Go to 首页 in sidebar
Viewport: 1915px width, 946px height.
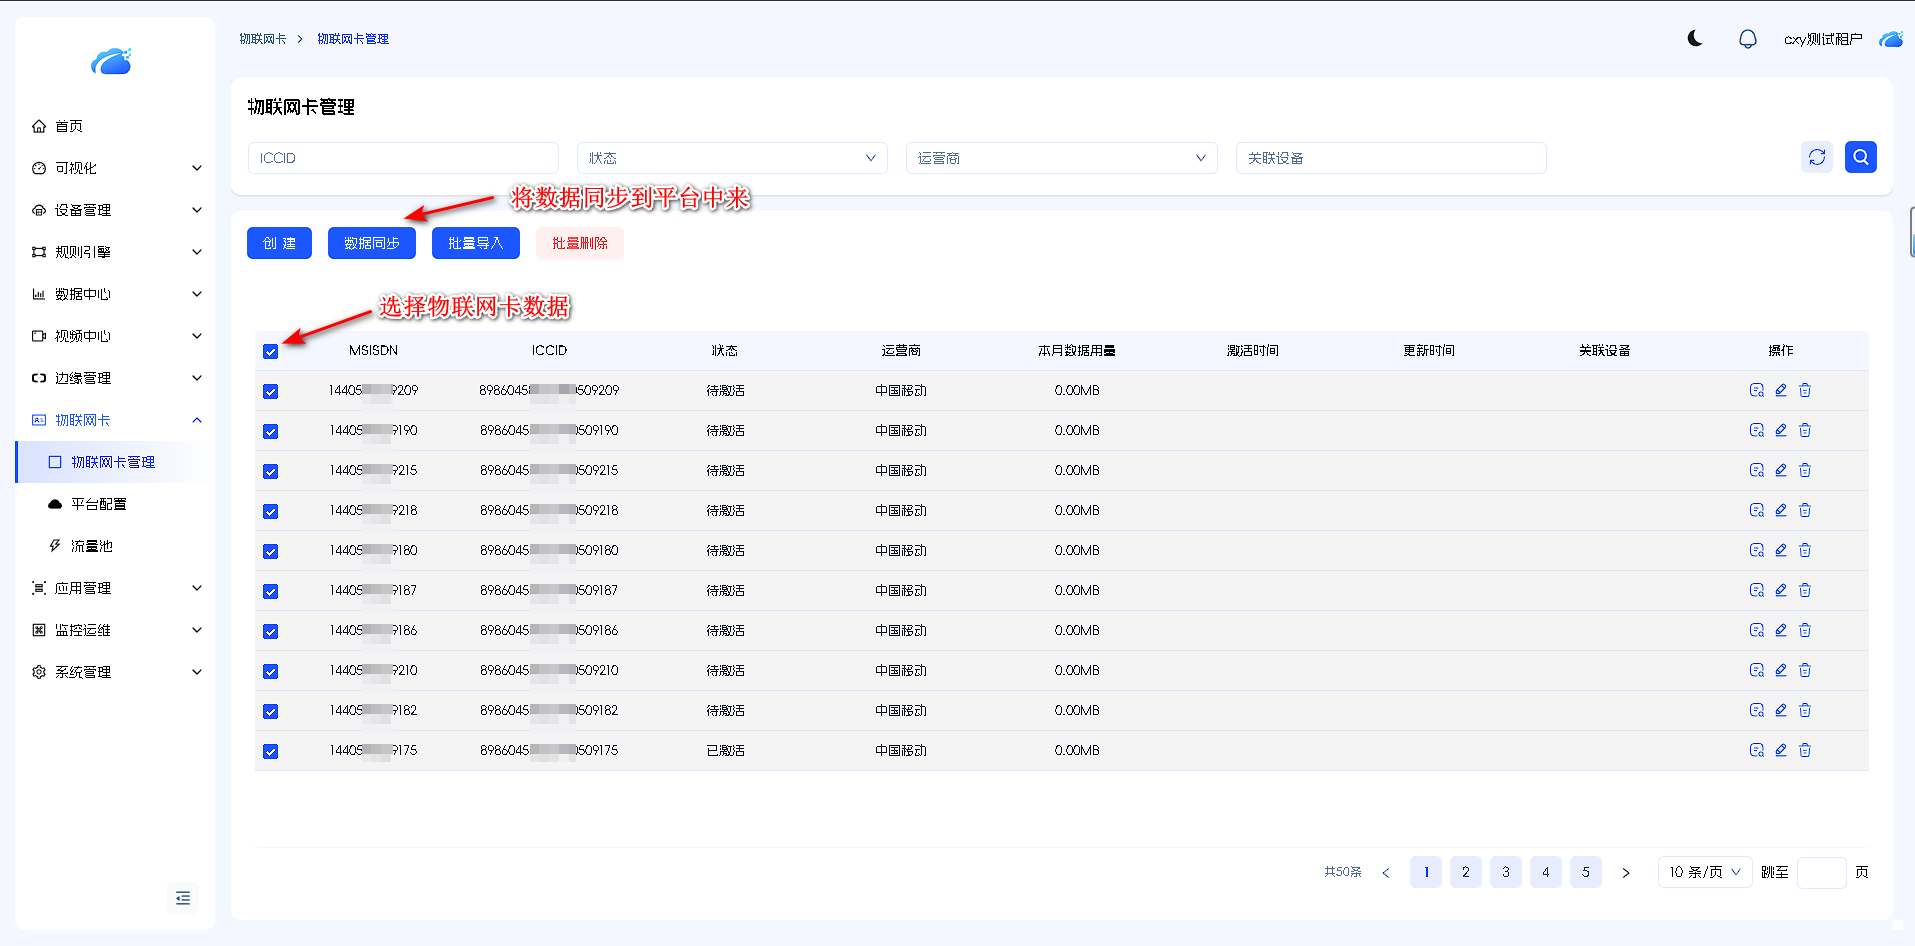tap(116, 126)
